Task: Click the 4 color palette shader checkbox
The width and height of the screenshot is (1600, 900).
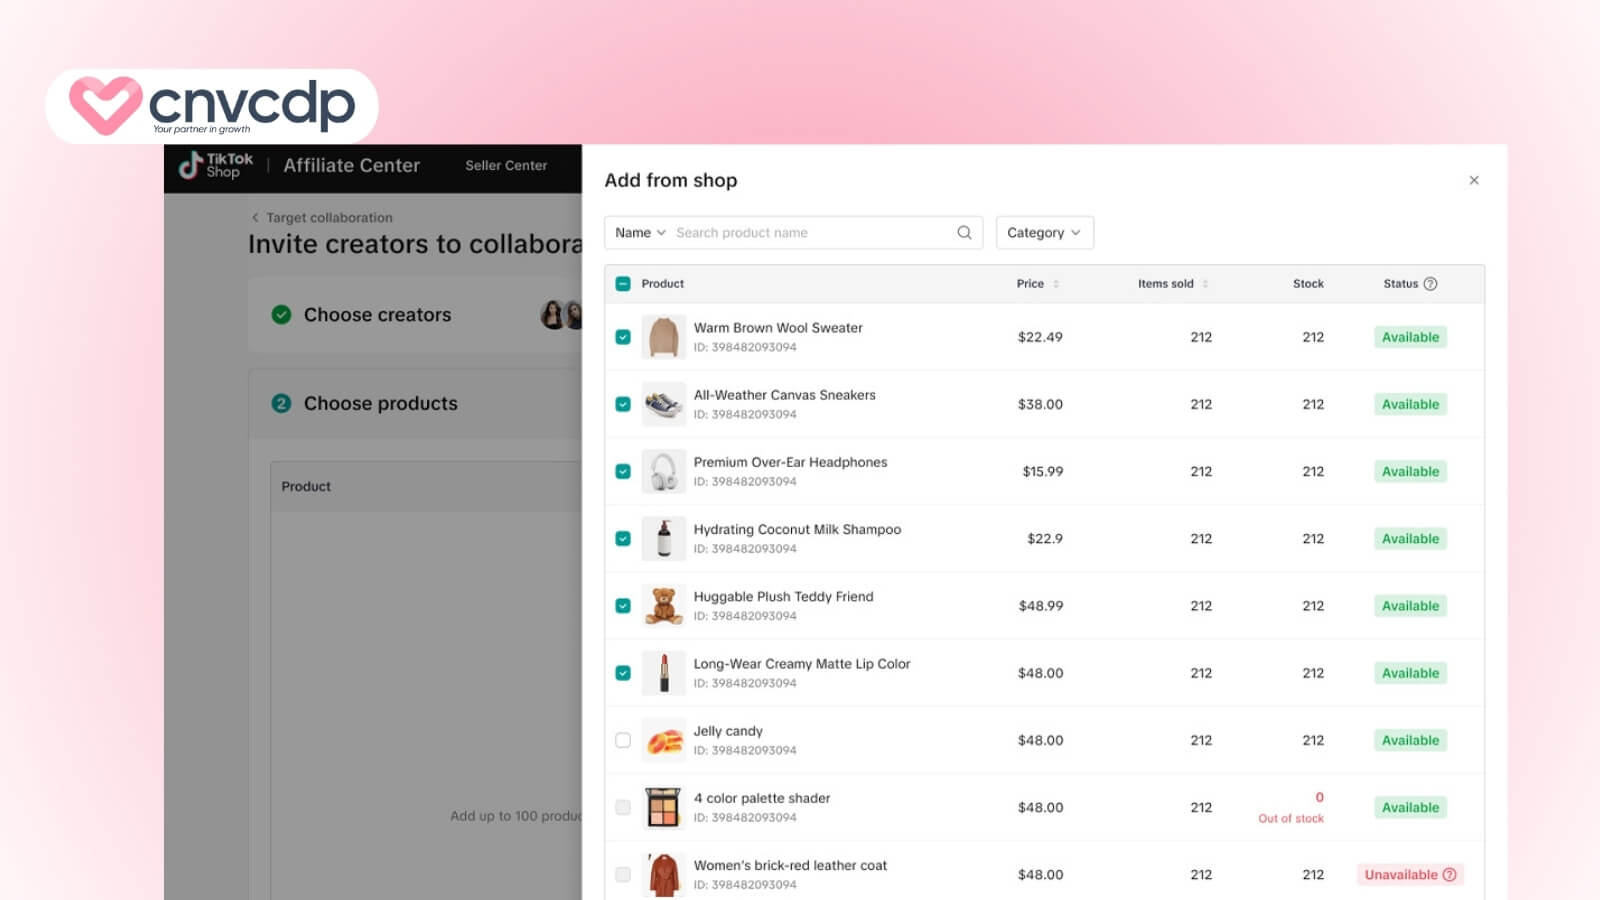Action: [623, 807]
